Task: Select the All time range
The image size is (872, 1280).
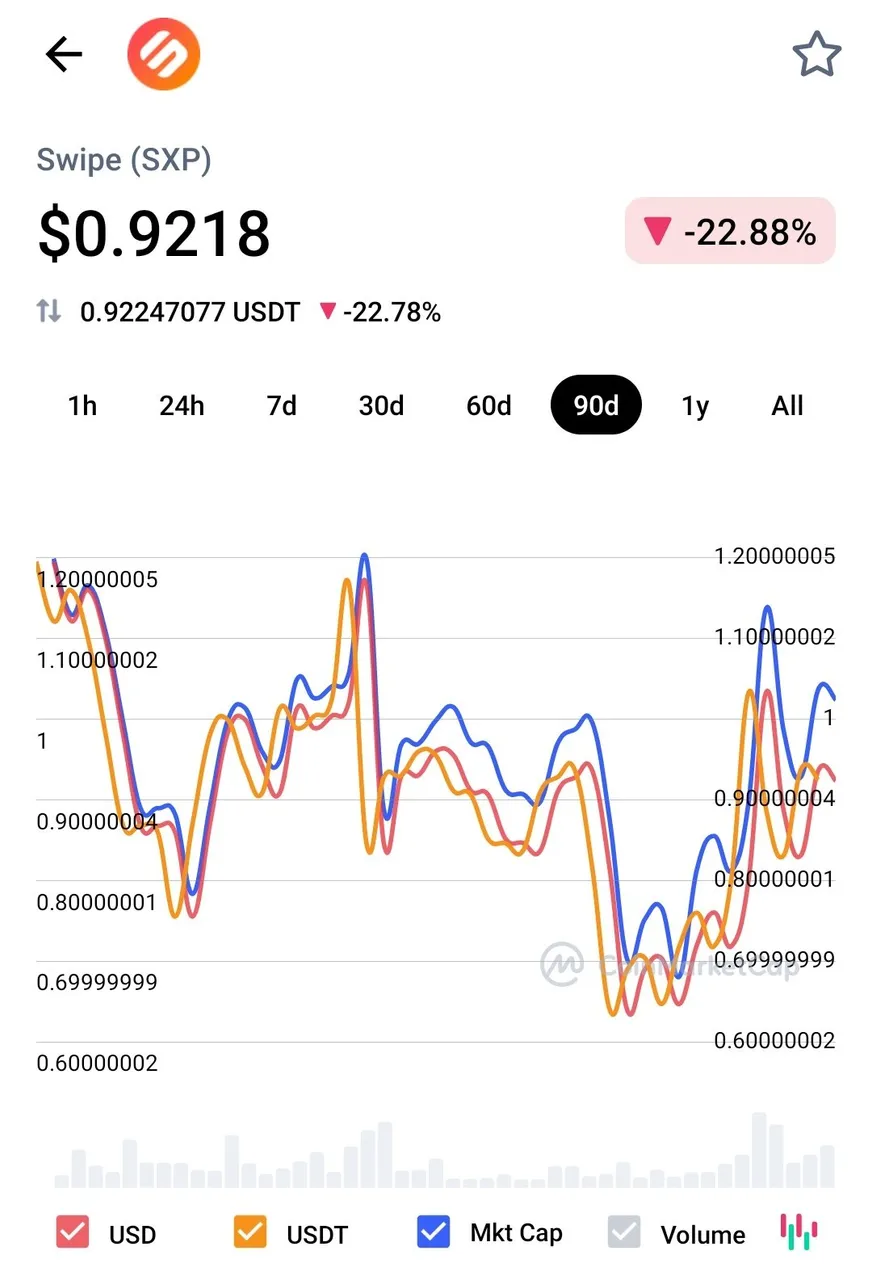Action: [x=788, y=405]
